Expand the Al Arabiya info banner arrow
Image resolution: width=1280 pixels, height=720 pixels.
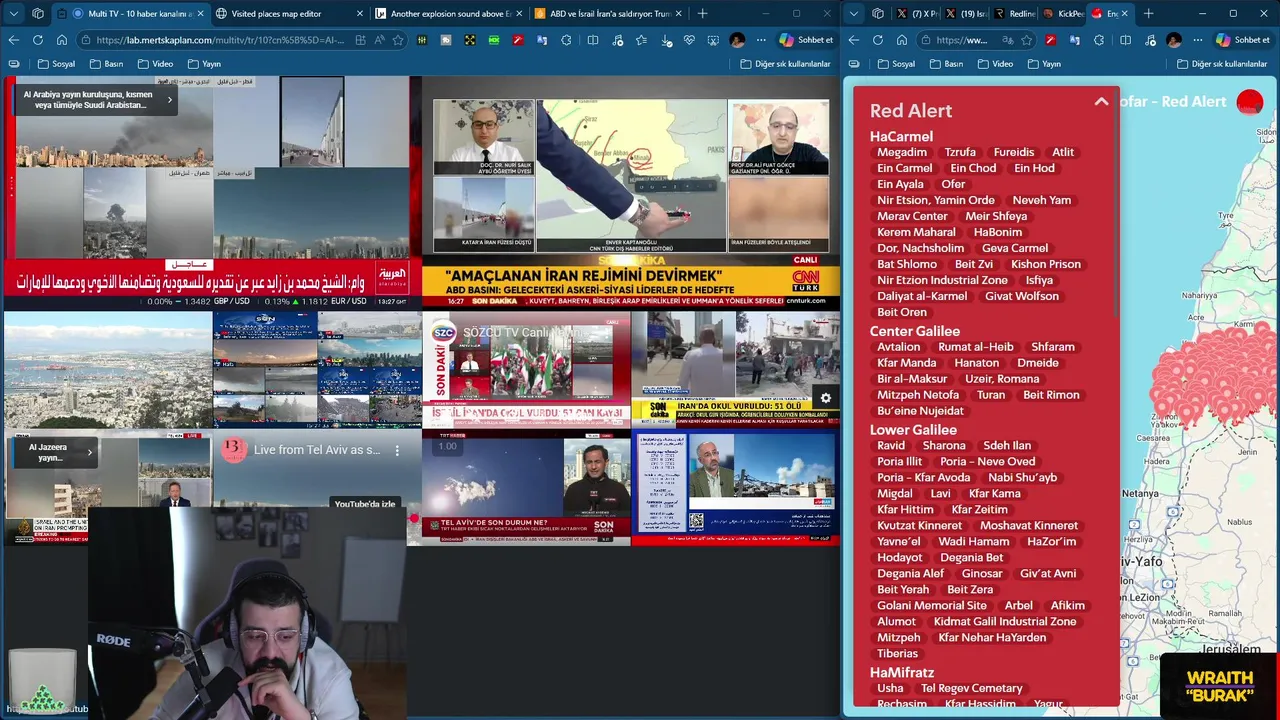pyautogui.click(x=169, y=100)
